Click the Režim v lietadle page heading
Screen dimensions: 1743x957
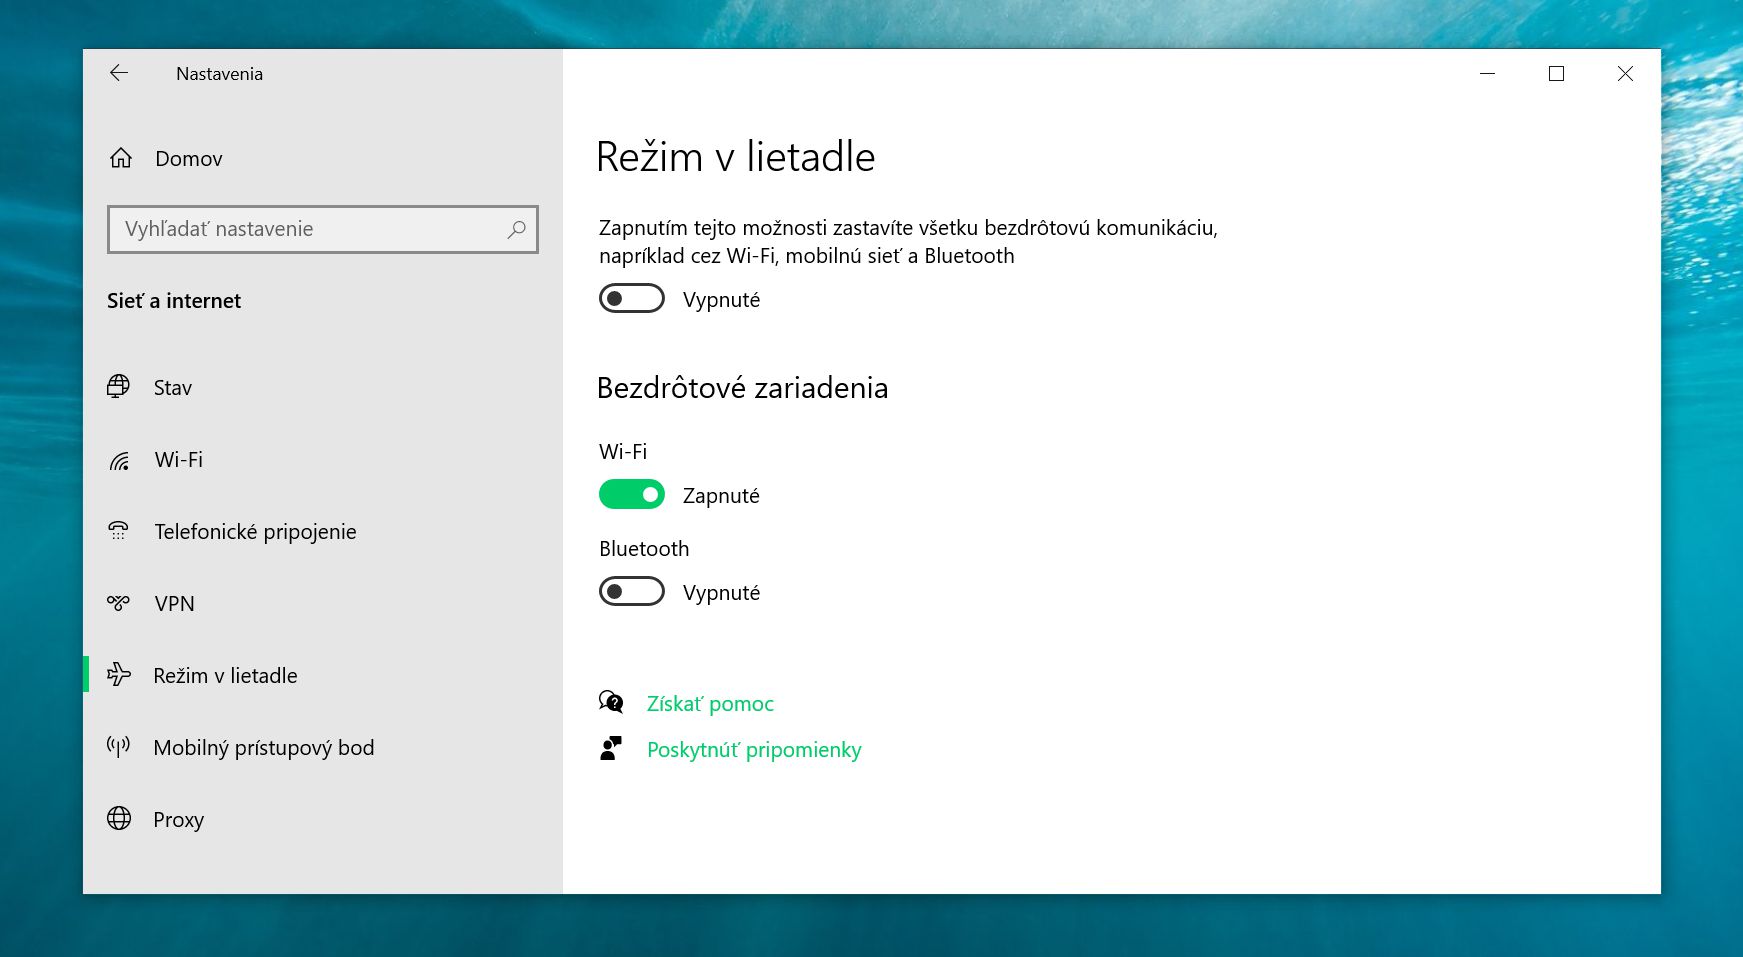coord(736,157)
